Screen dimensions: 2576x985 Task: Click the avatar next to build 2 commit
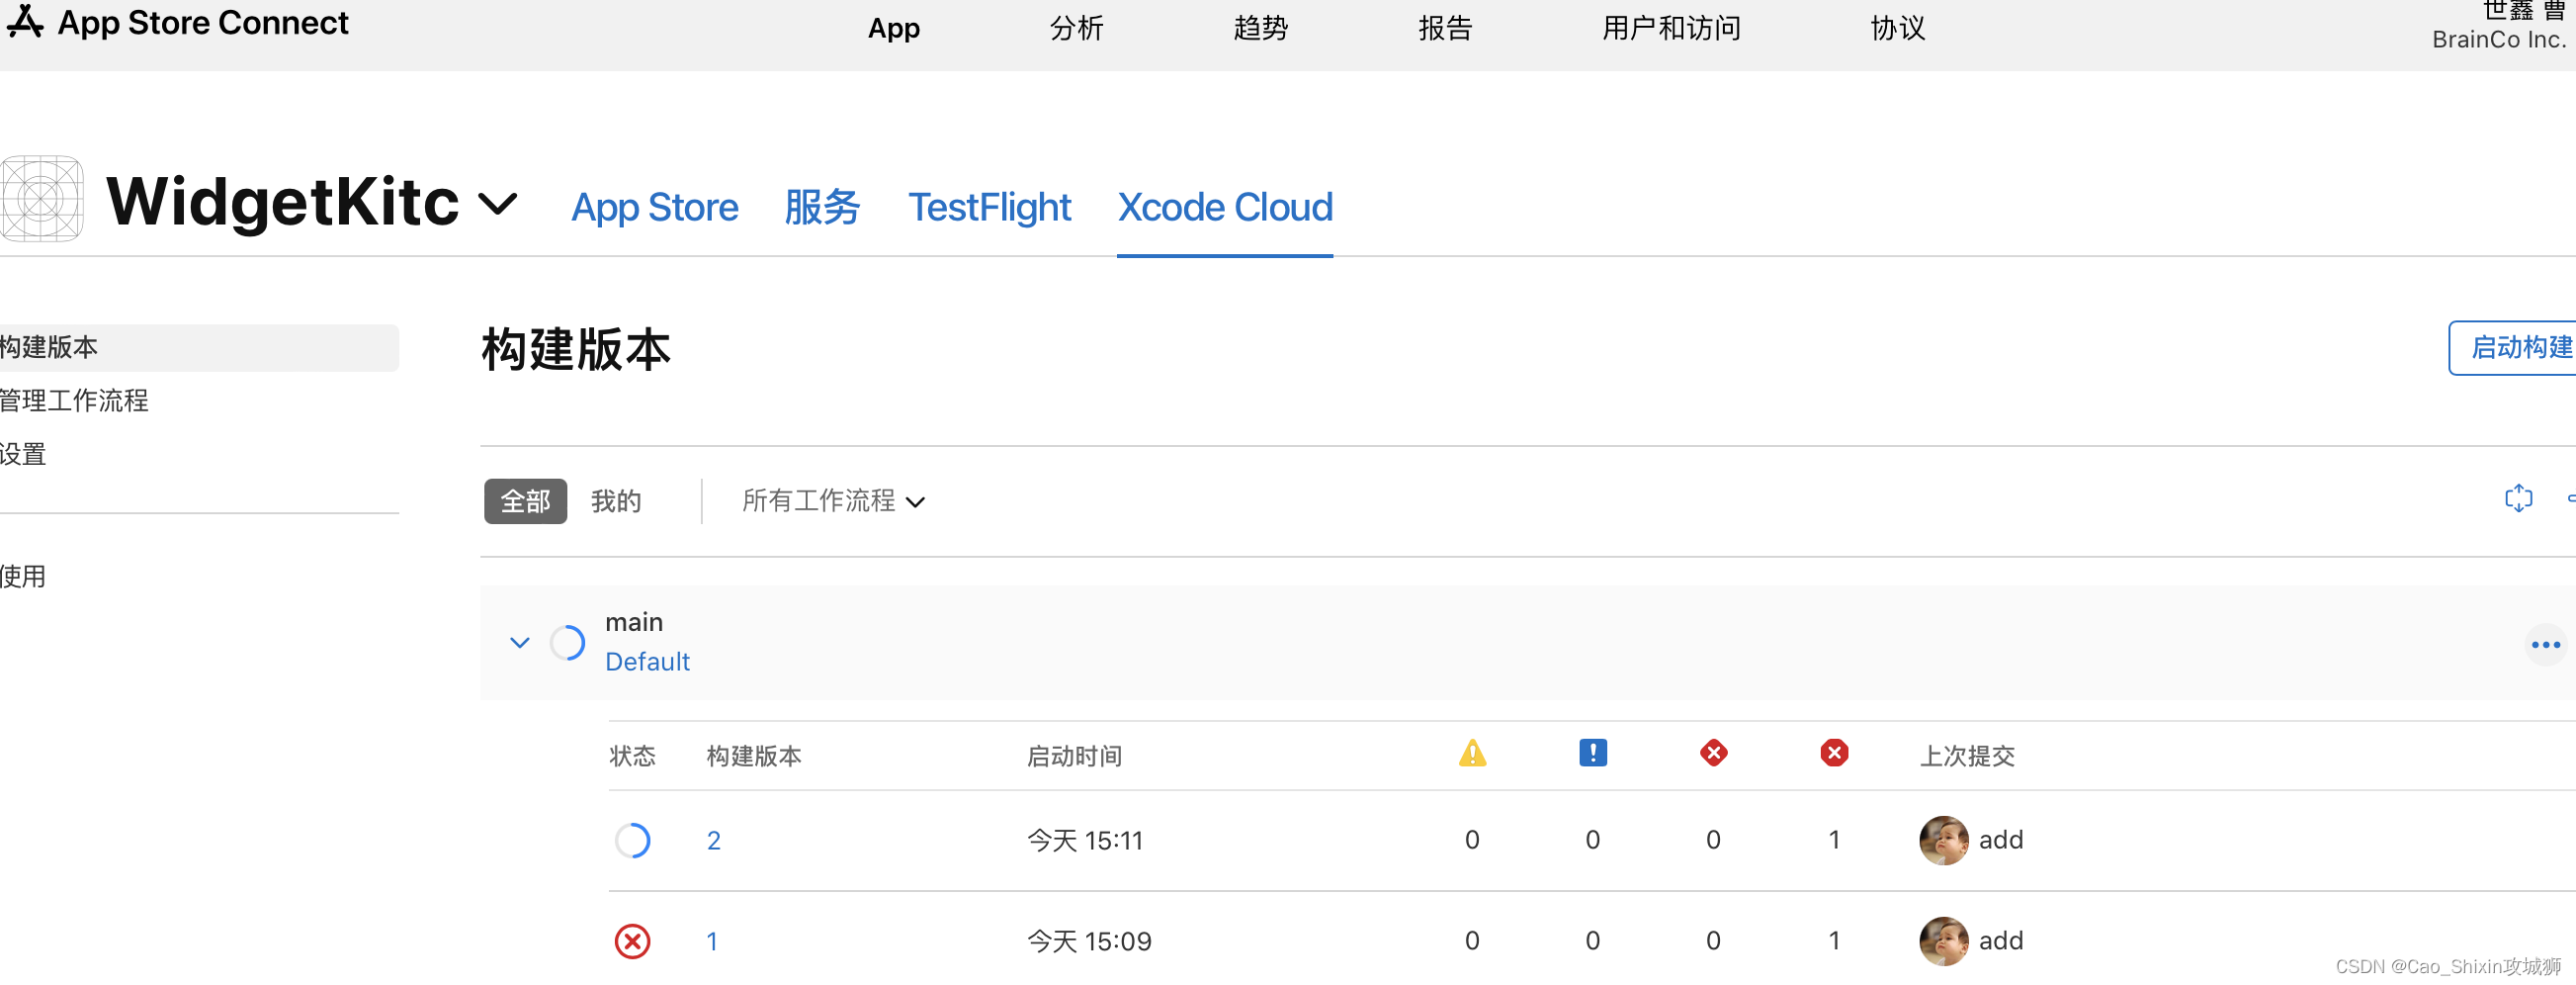point(1943,840)
